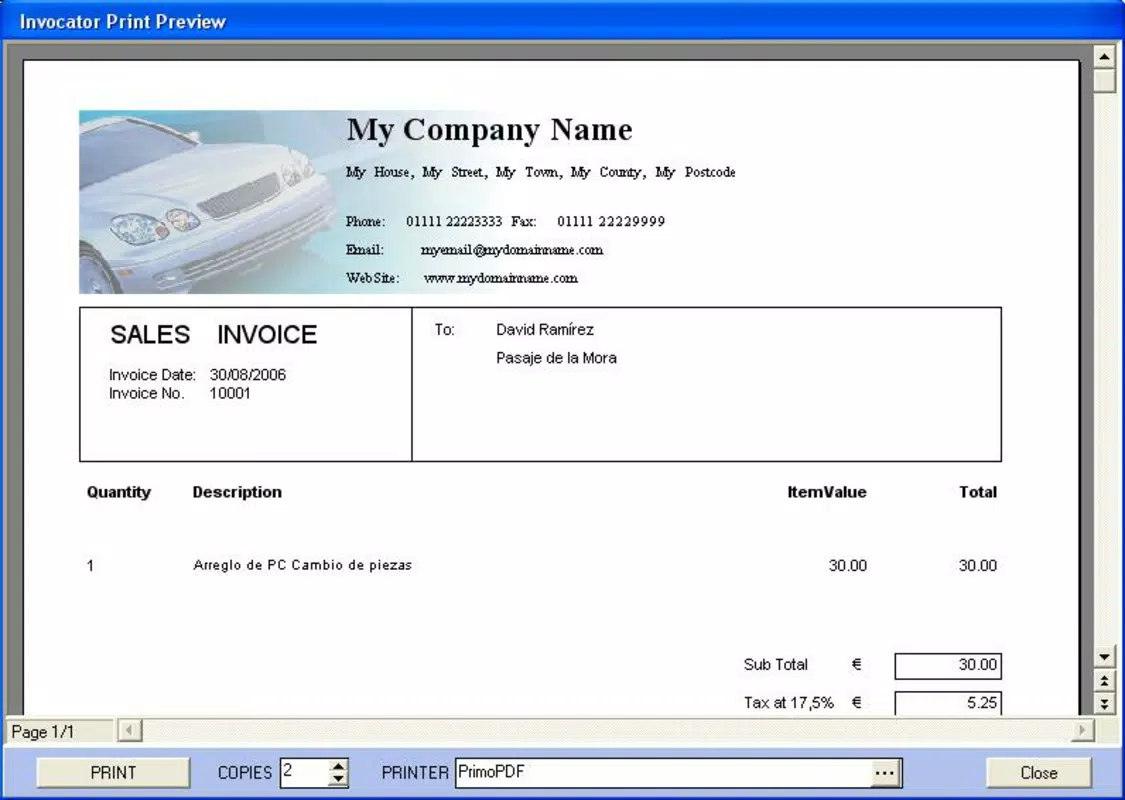Click the vertical scrollbar thumb
Screen dimensions: 1125x800
pyautogui.click(x=1104, y=80)
